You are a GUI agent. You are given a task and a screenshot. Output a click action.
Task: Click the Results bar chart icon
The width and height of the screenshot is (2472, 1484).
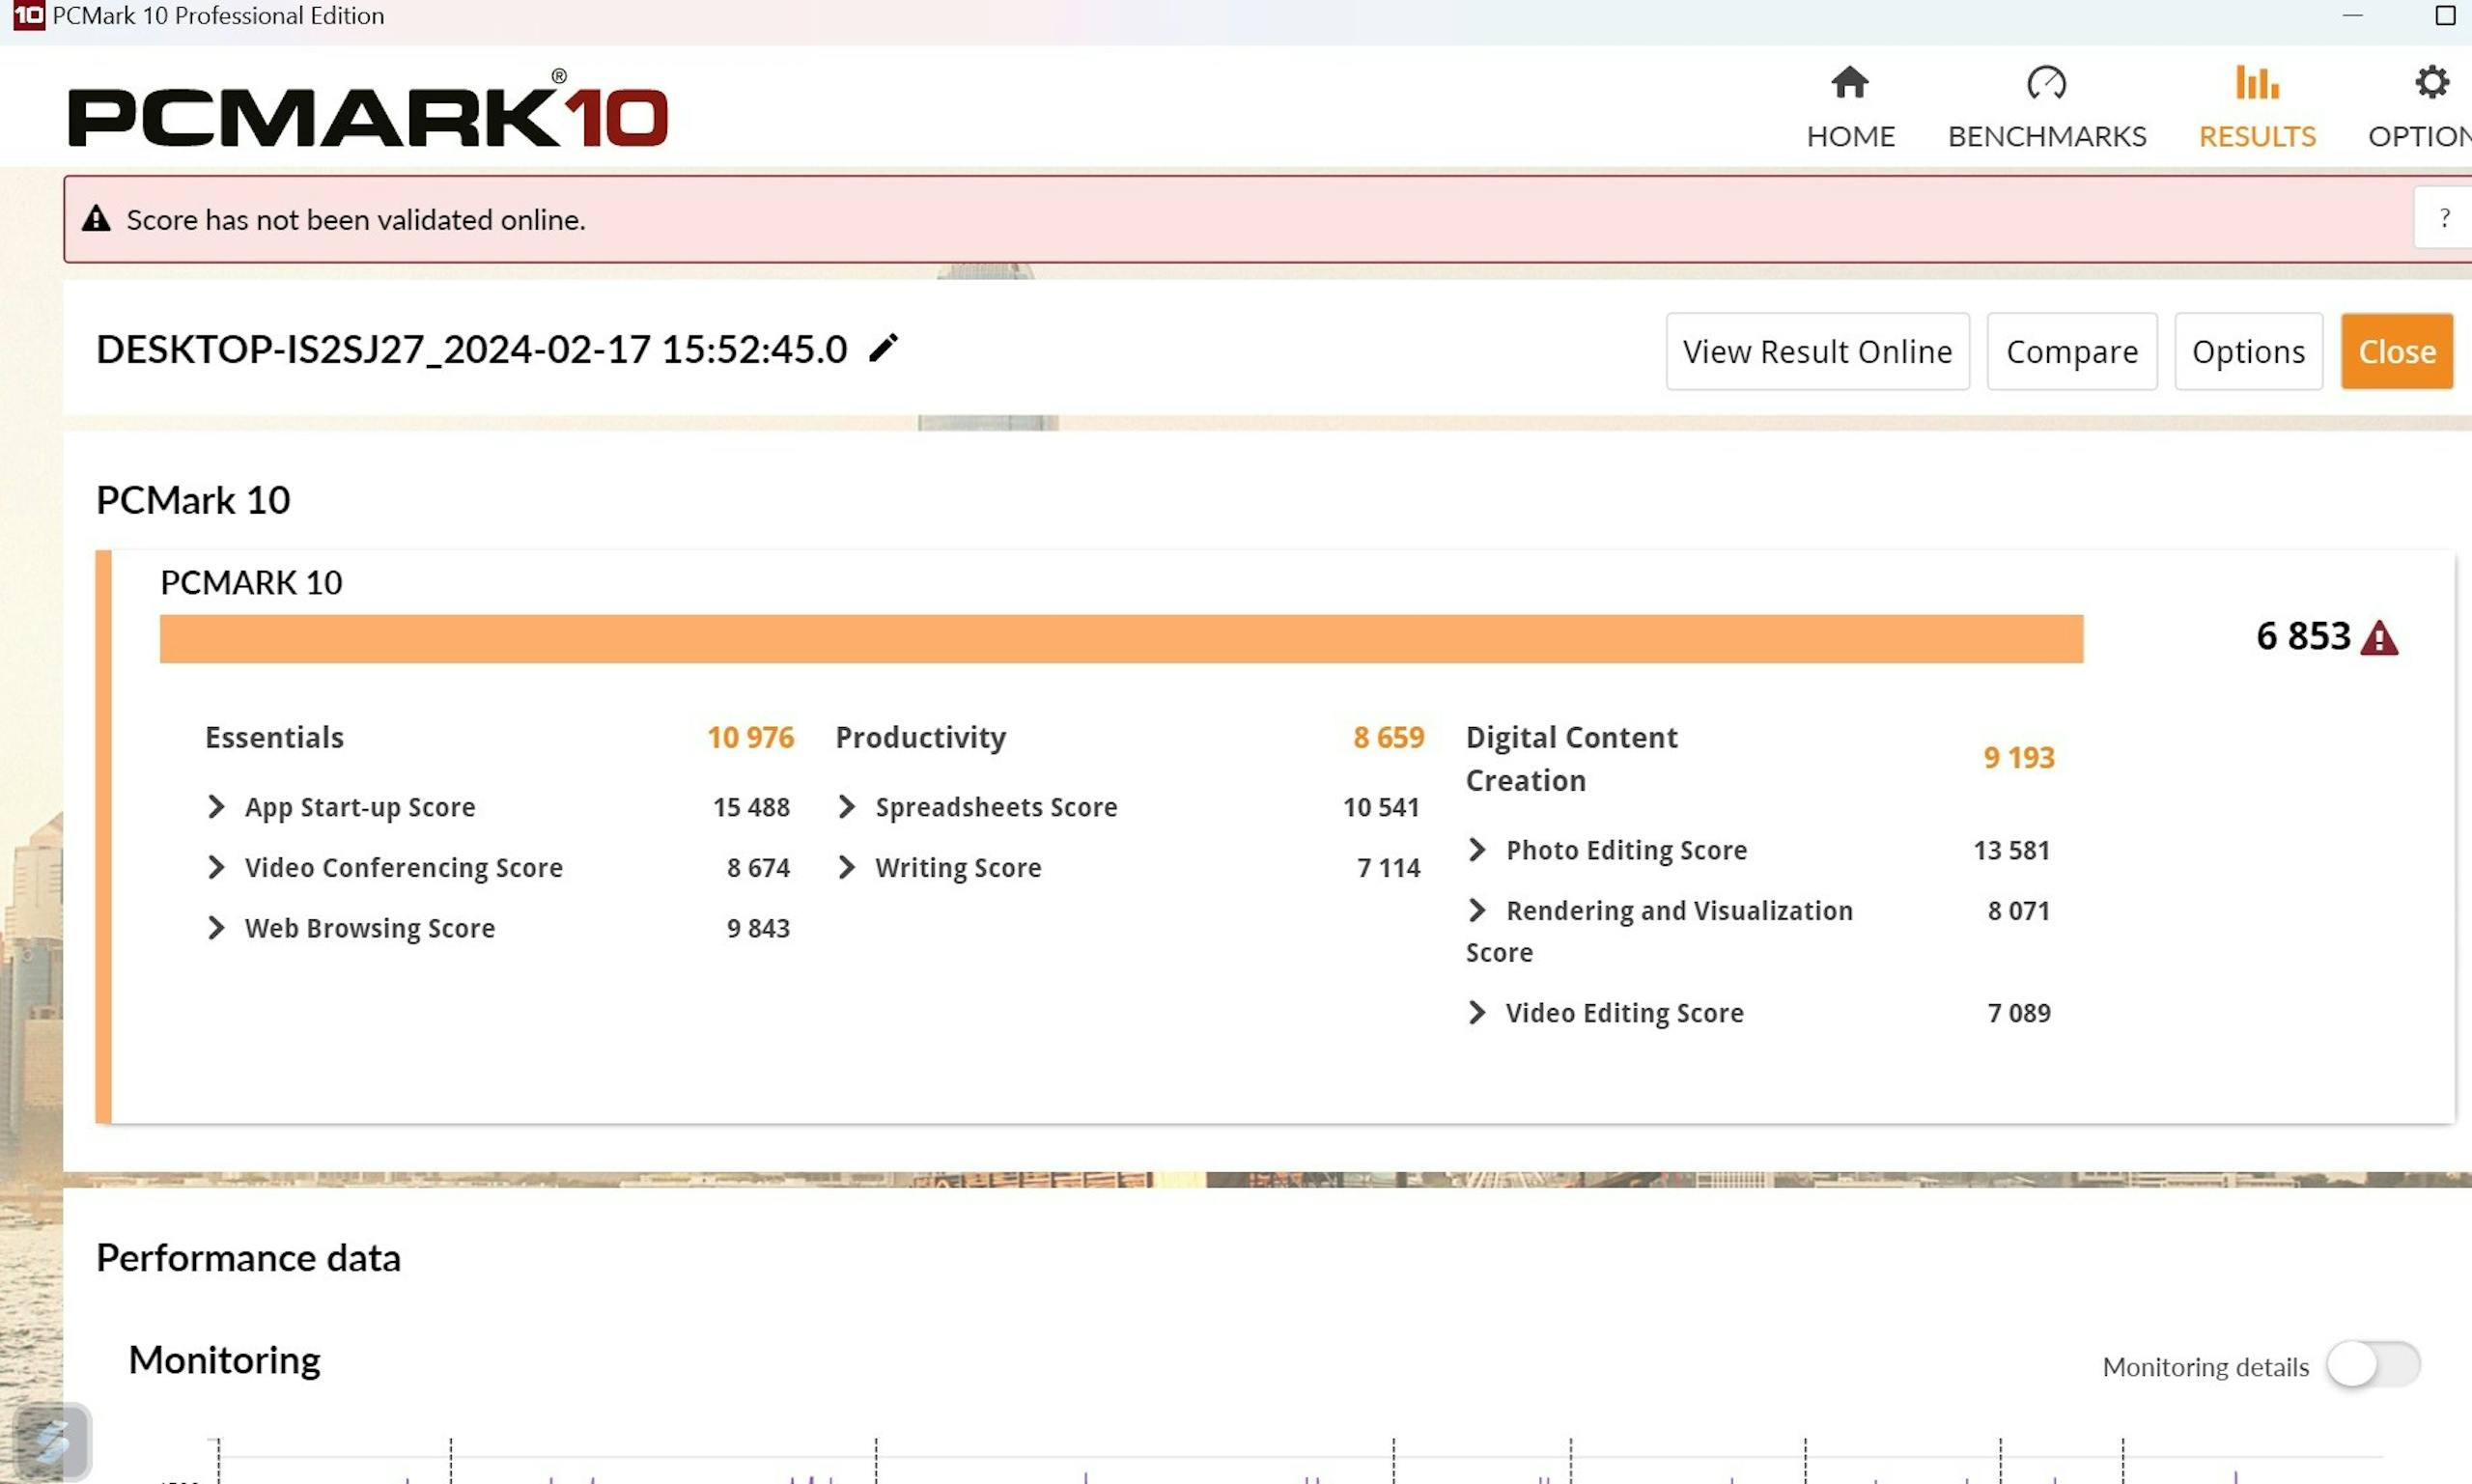[2257, 82]
